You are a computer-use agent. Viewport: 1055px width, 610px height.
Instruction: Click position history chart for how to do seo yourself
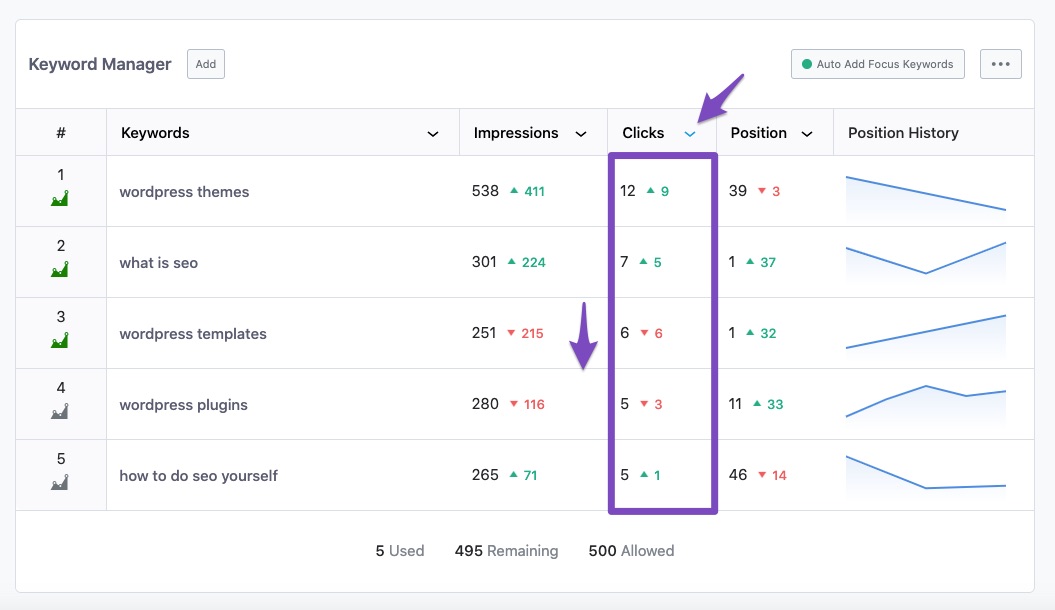926,475
